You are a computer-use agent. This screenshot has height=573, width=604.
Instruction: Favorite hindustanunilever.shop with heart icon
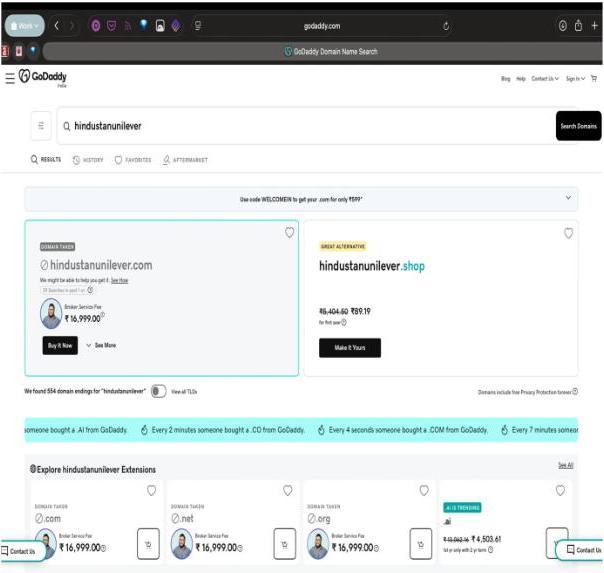pyautogui.click(x=568, y=233)
